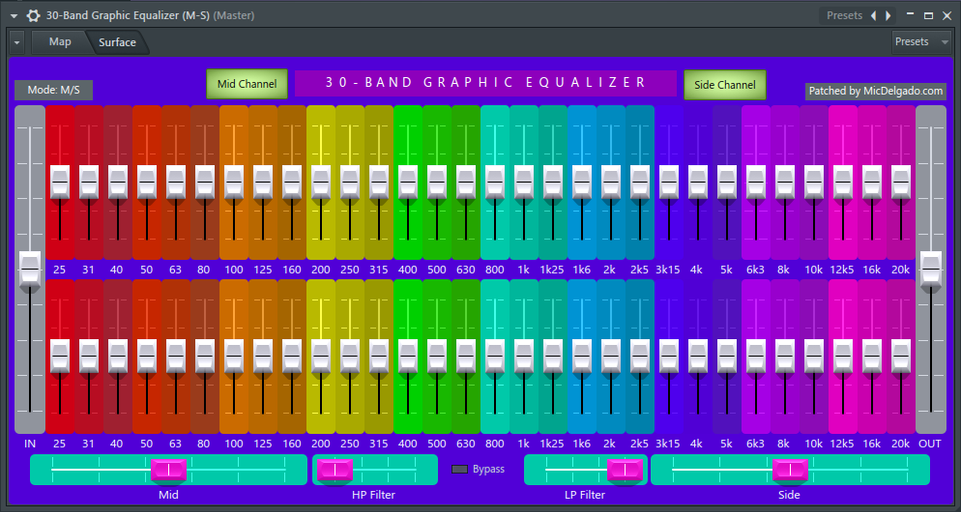Click the OUT gain fader handle
This screenshot has width=961, height=512.
(x=931, y=269)
